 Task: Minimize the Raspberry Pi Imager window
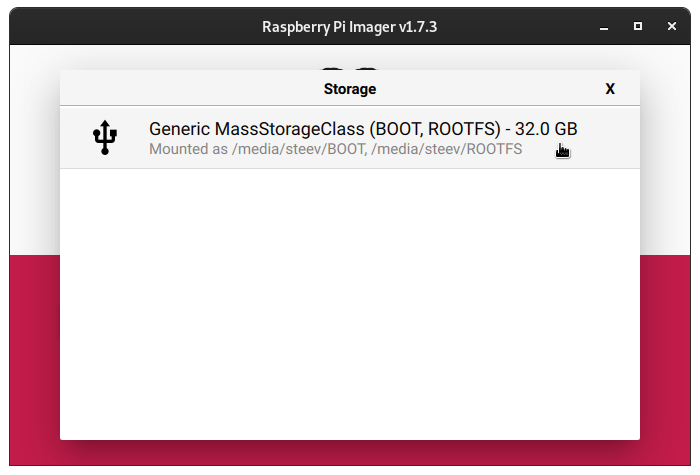604,27
